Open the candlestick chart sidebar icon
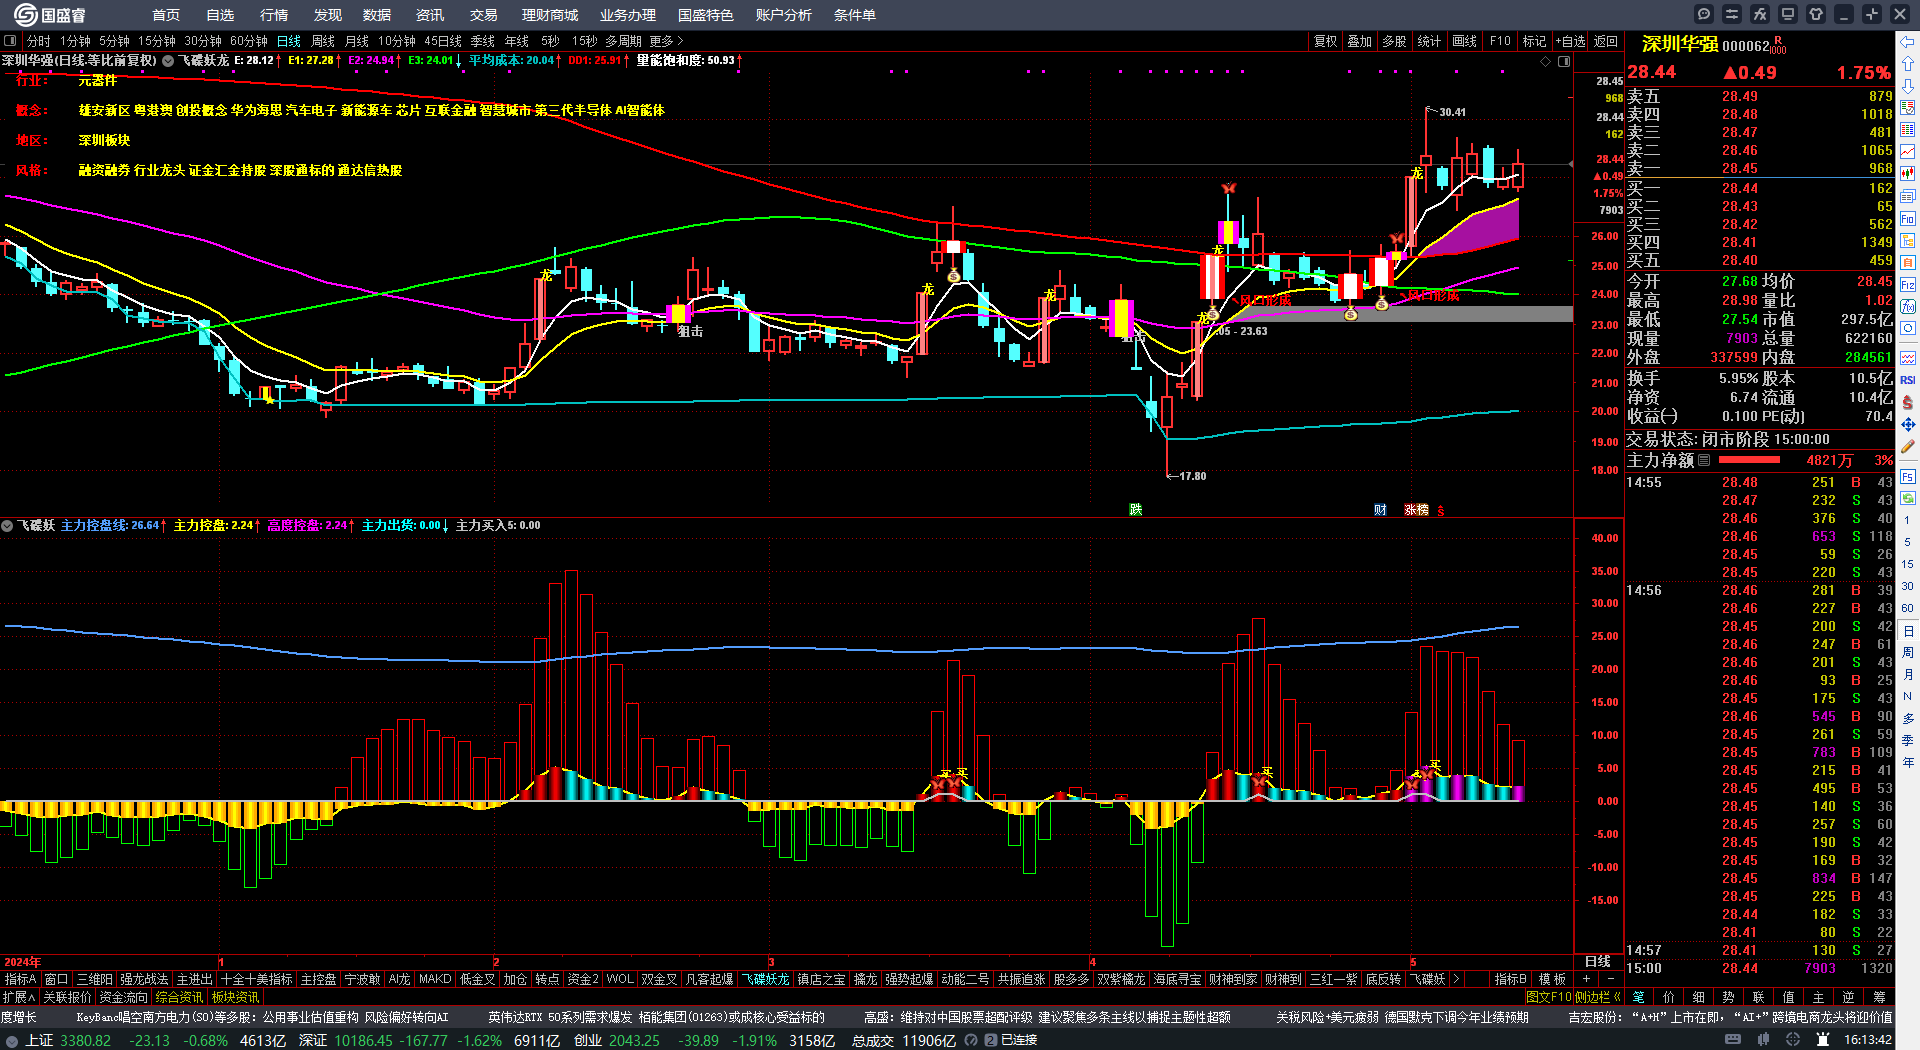This screenshot has width=1920, height=1050. tap(1908, 173)
